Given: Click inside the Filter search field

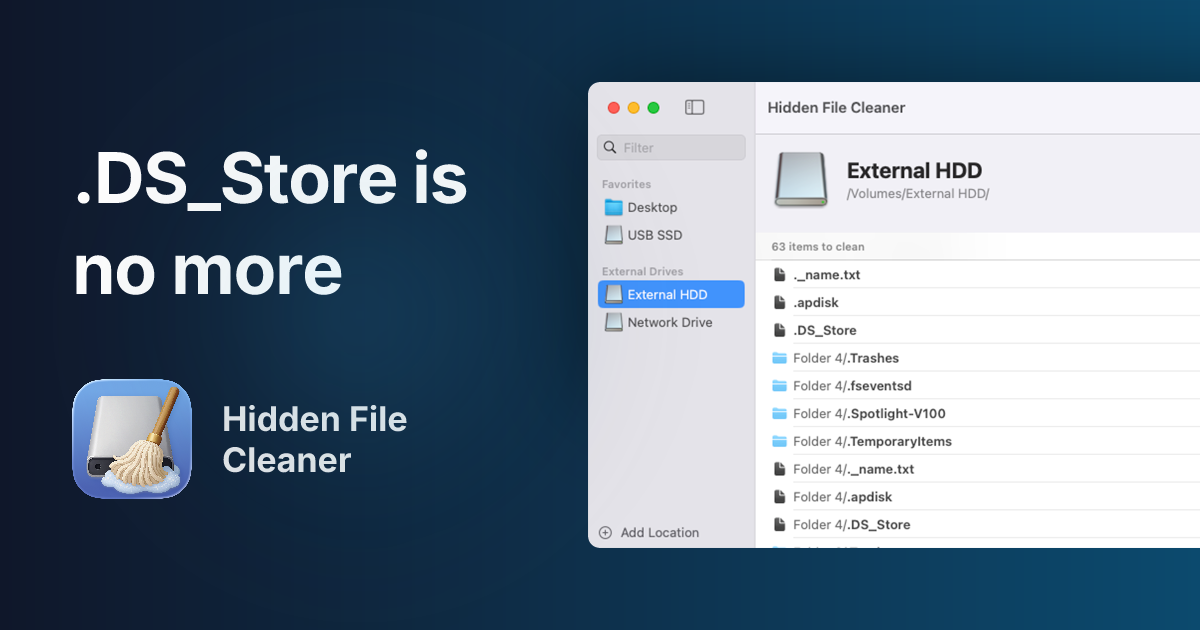Looking at the screenshot, I should (670, 147).
